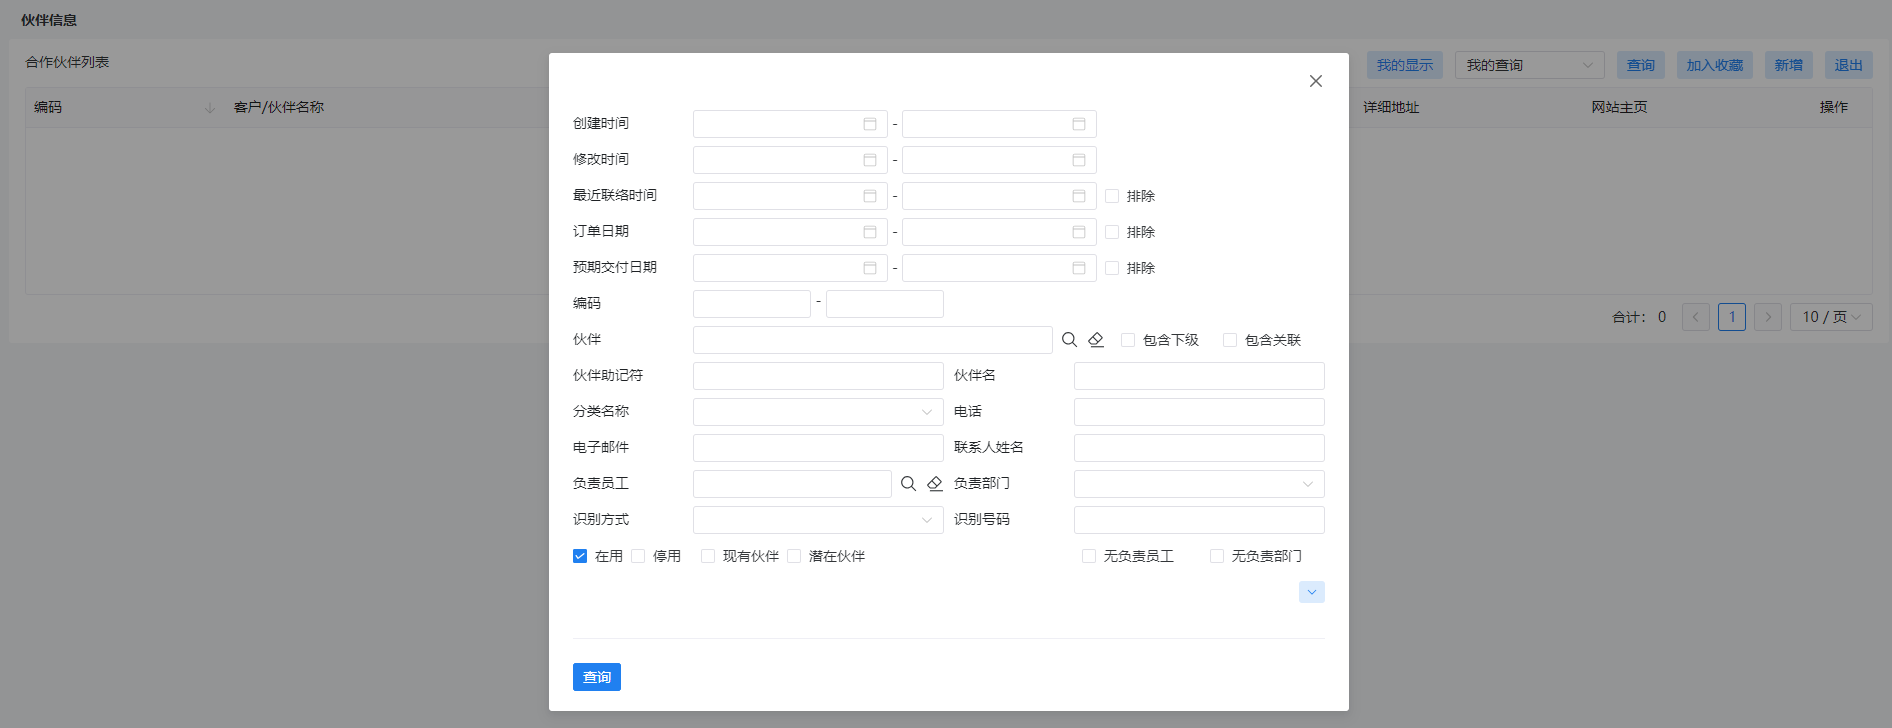Check the 无负责部门 checkbox
The height and width of the screenshot is (728, 1892).
(1217, 556)
